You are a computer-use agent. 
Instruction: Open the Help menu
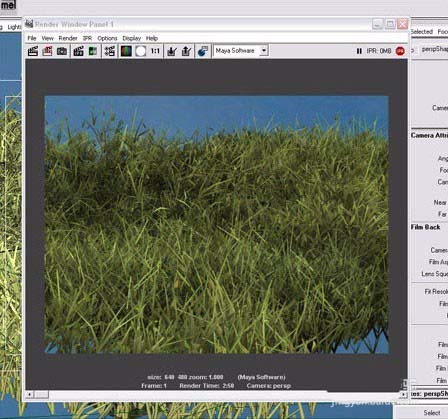[x=152, y=38]
